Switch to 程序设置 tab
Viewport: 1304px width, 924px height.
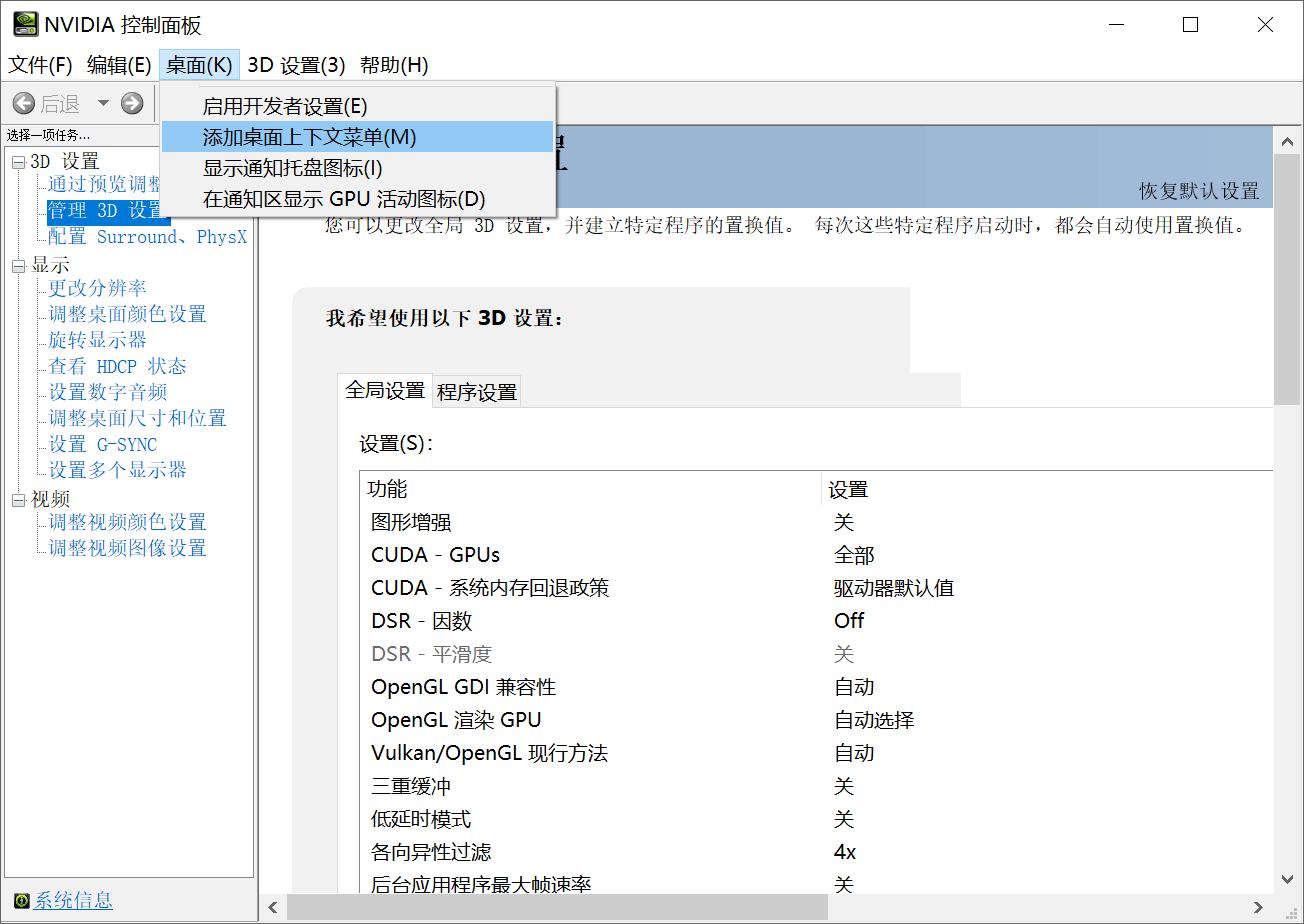coord(477,392)
